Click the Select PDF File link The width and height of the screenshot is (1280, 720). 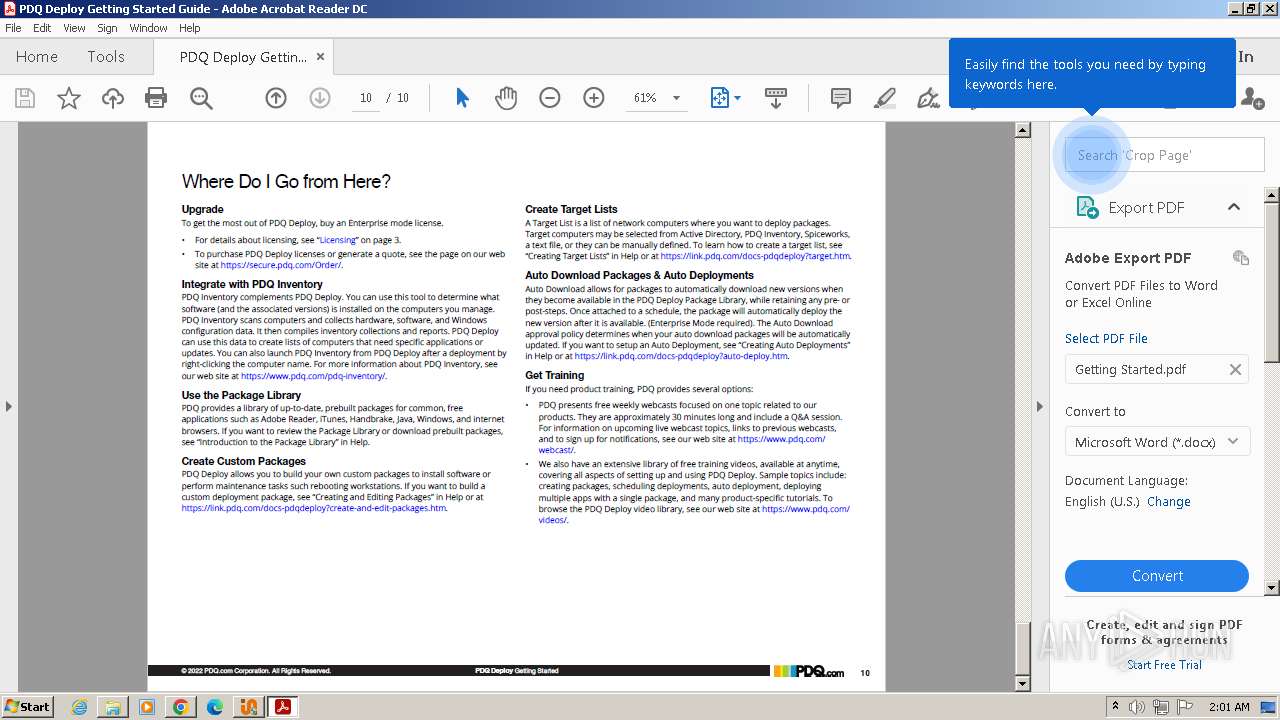(x=1106, y=339)
